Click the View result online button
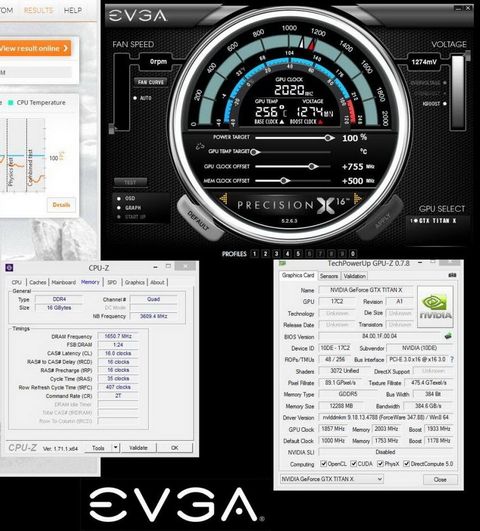Screen dimensions: 480x531 tap(35, 48)
